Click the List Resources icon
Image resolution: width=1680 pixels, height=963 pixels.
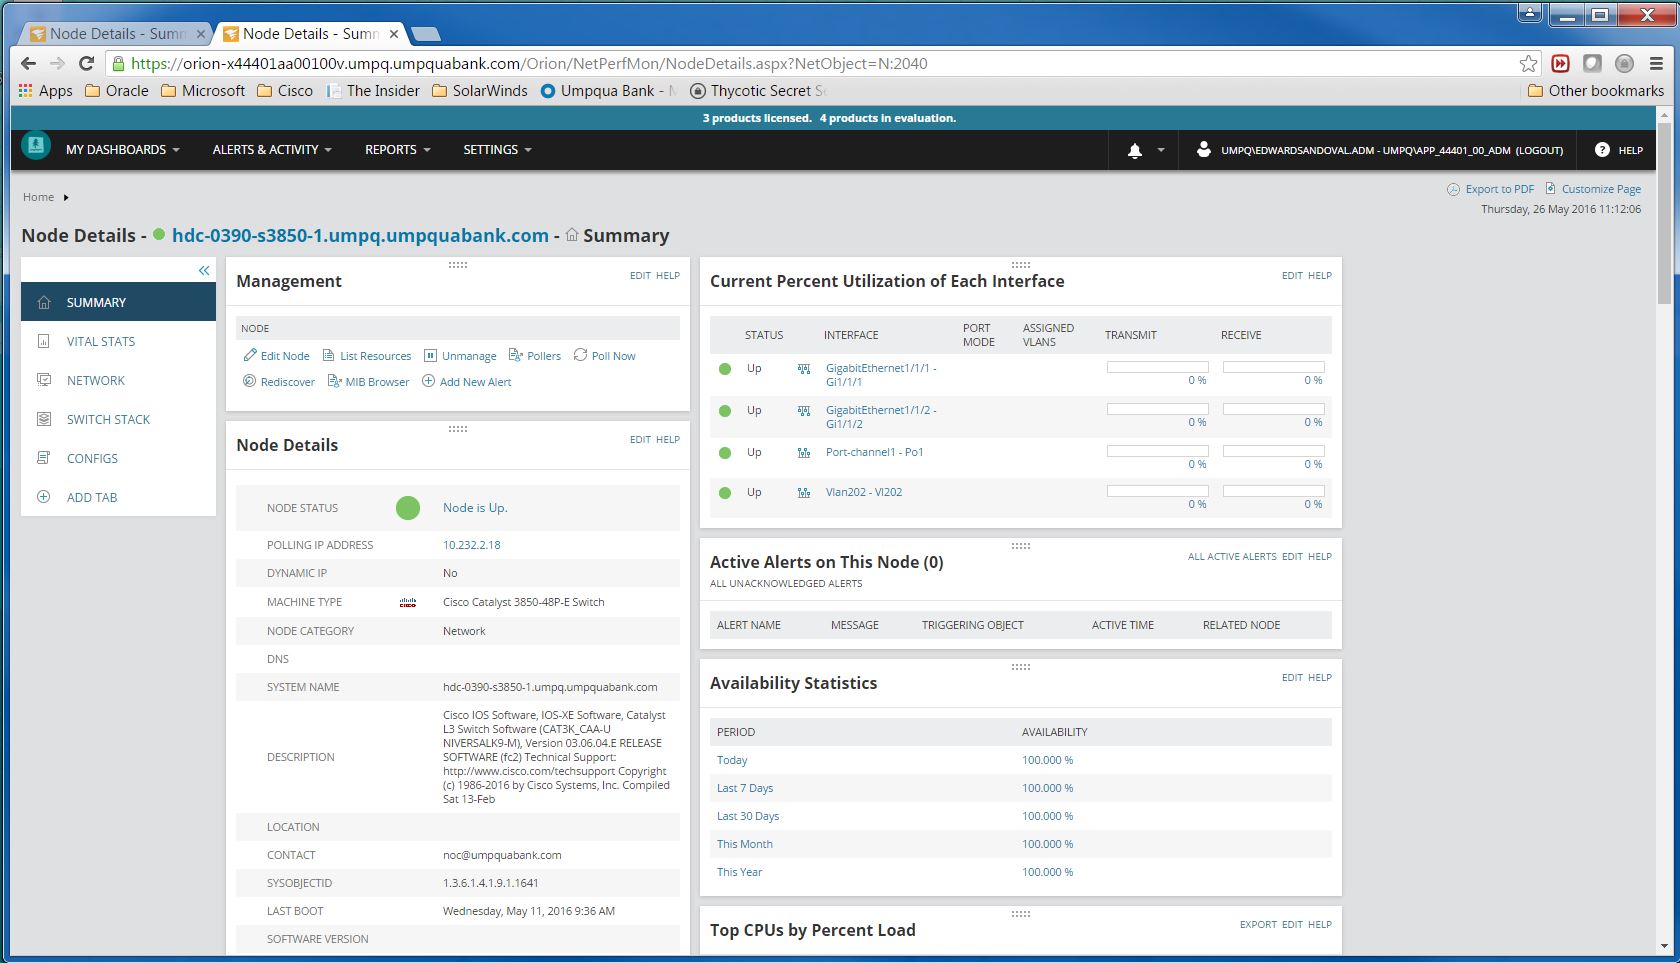pos(329,355)
